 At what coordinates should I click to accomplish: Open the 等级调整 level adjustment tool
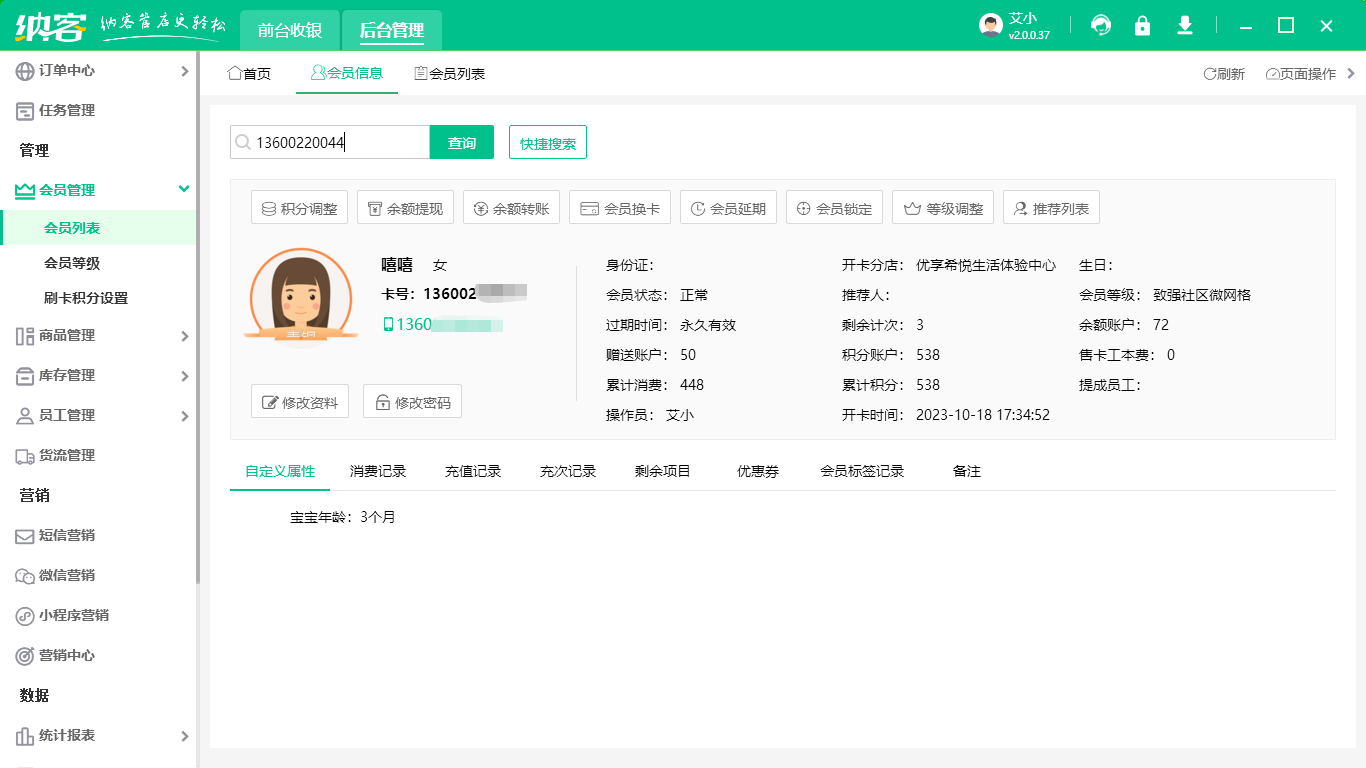click(942, 207)
